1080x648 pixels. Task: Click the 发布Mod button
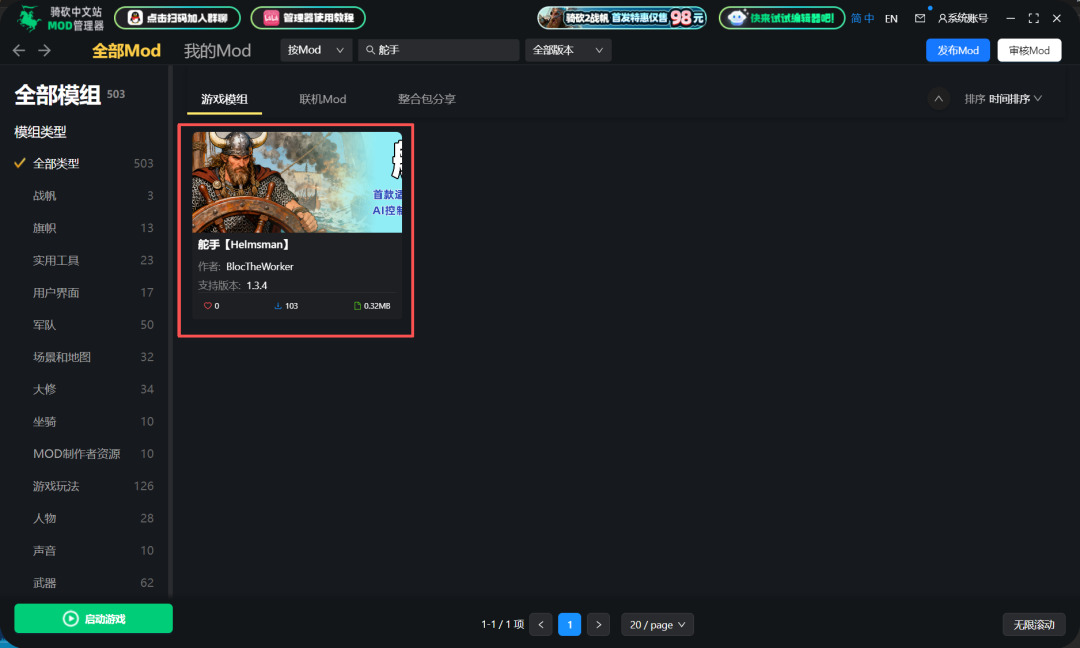tap(957, 50)
